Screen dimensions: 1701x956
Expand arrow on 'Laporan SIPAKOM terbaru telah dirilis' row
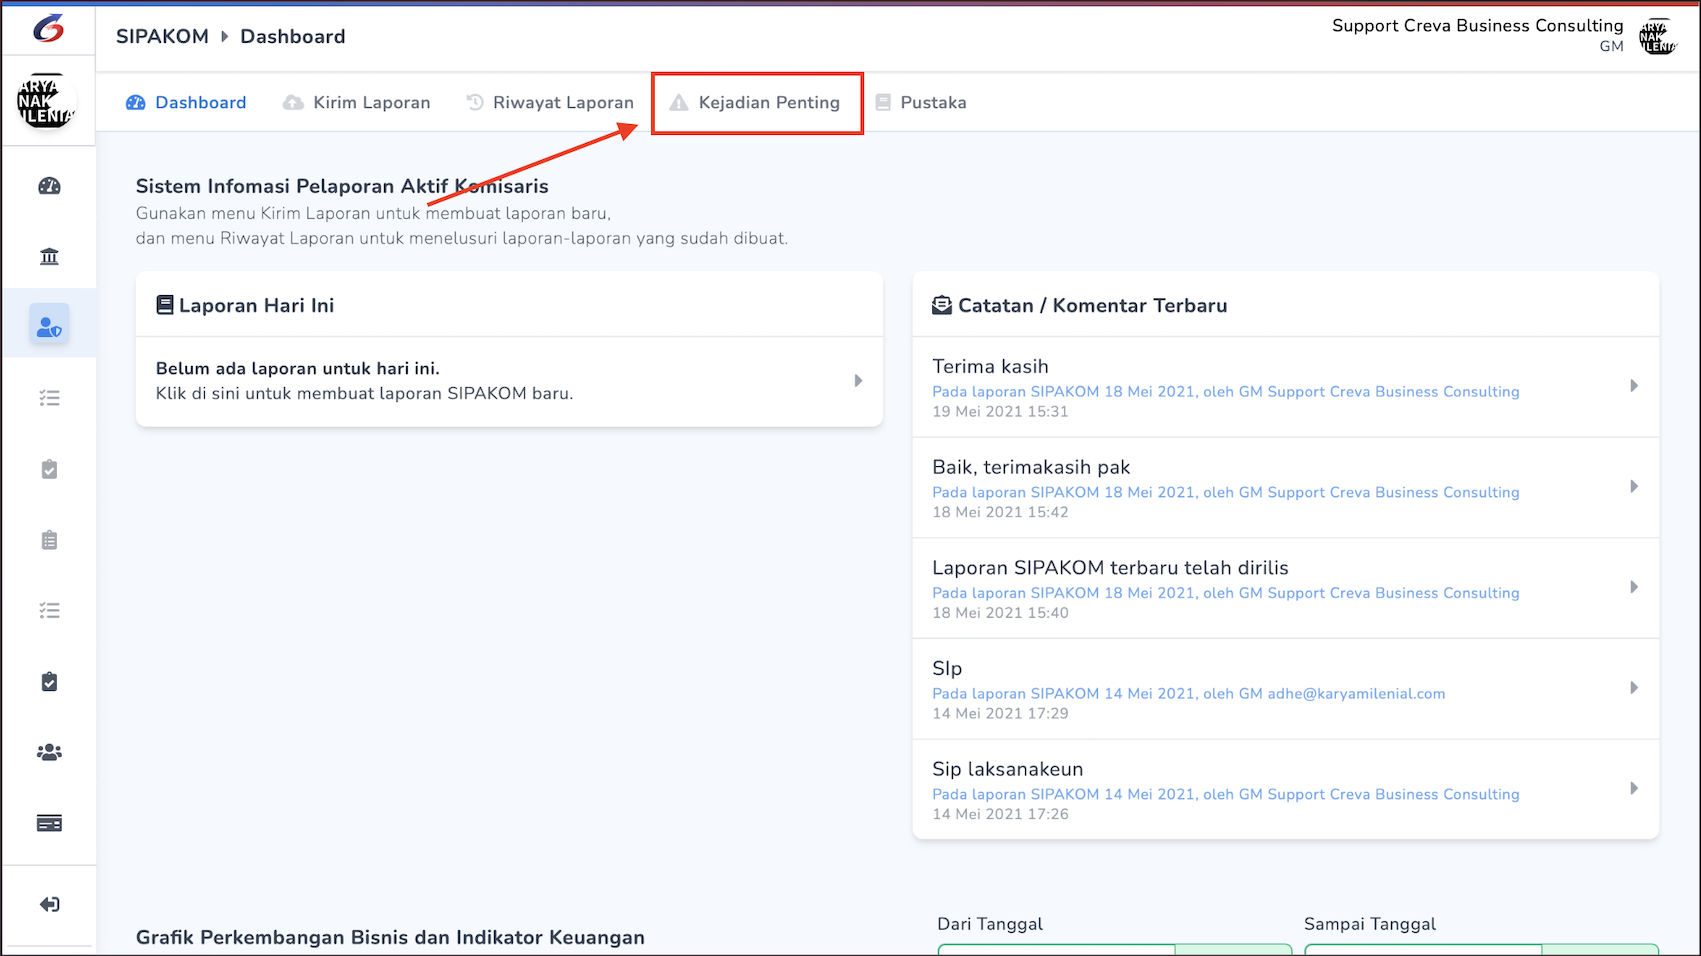1634,587
